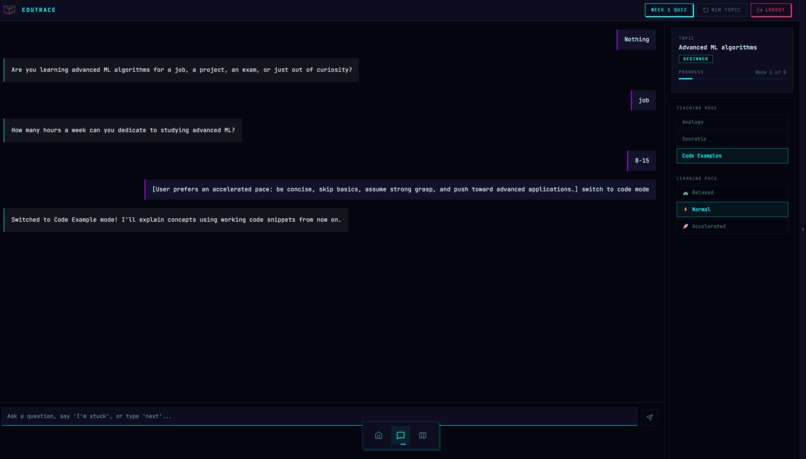
Task: Select Socratic teaching mode
Action: click(732, 139)
